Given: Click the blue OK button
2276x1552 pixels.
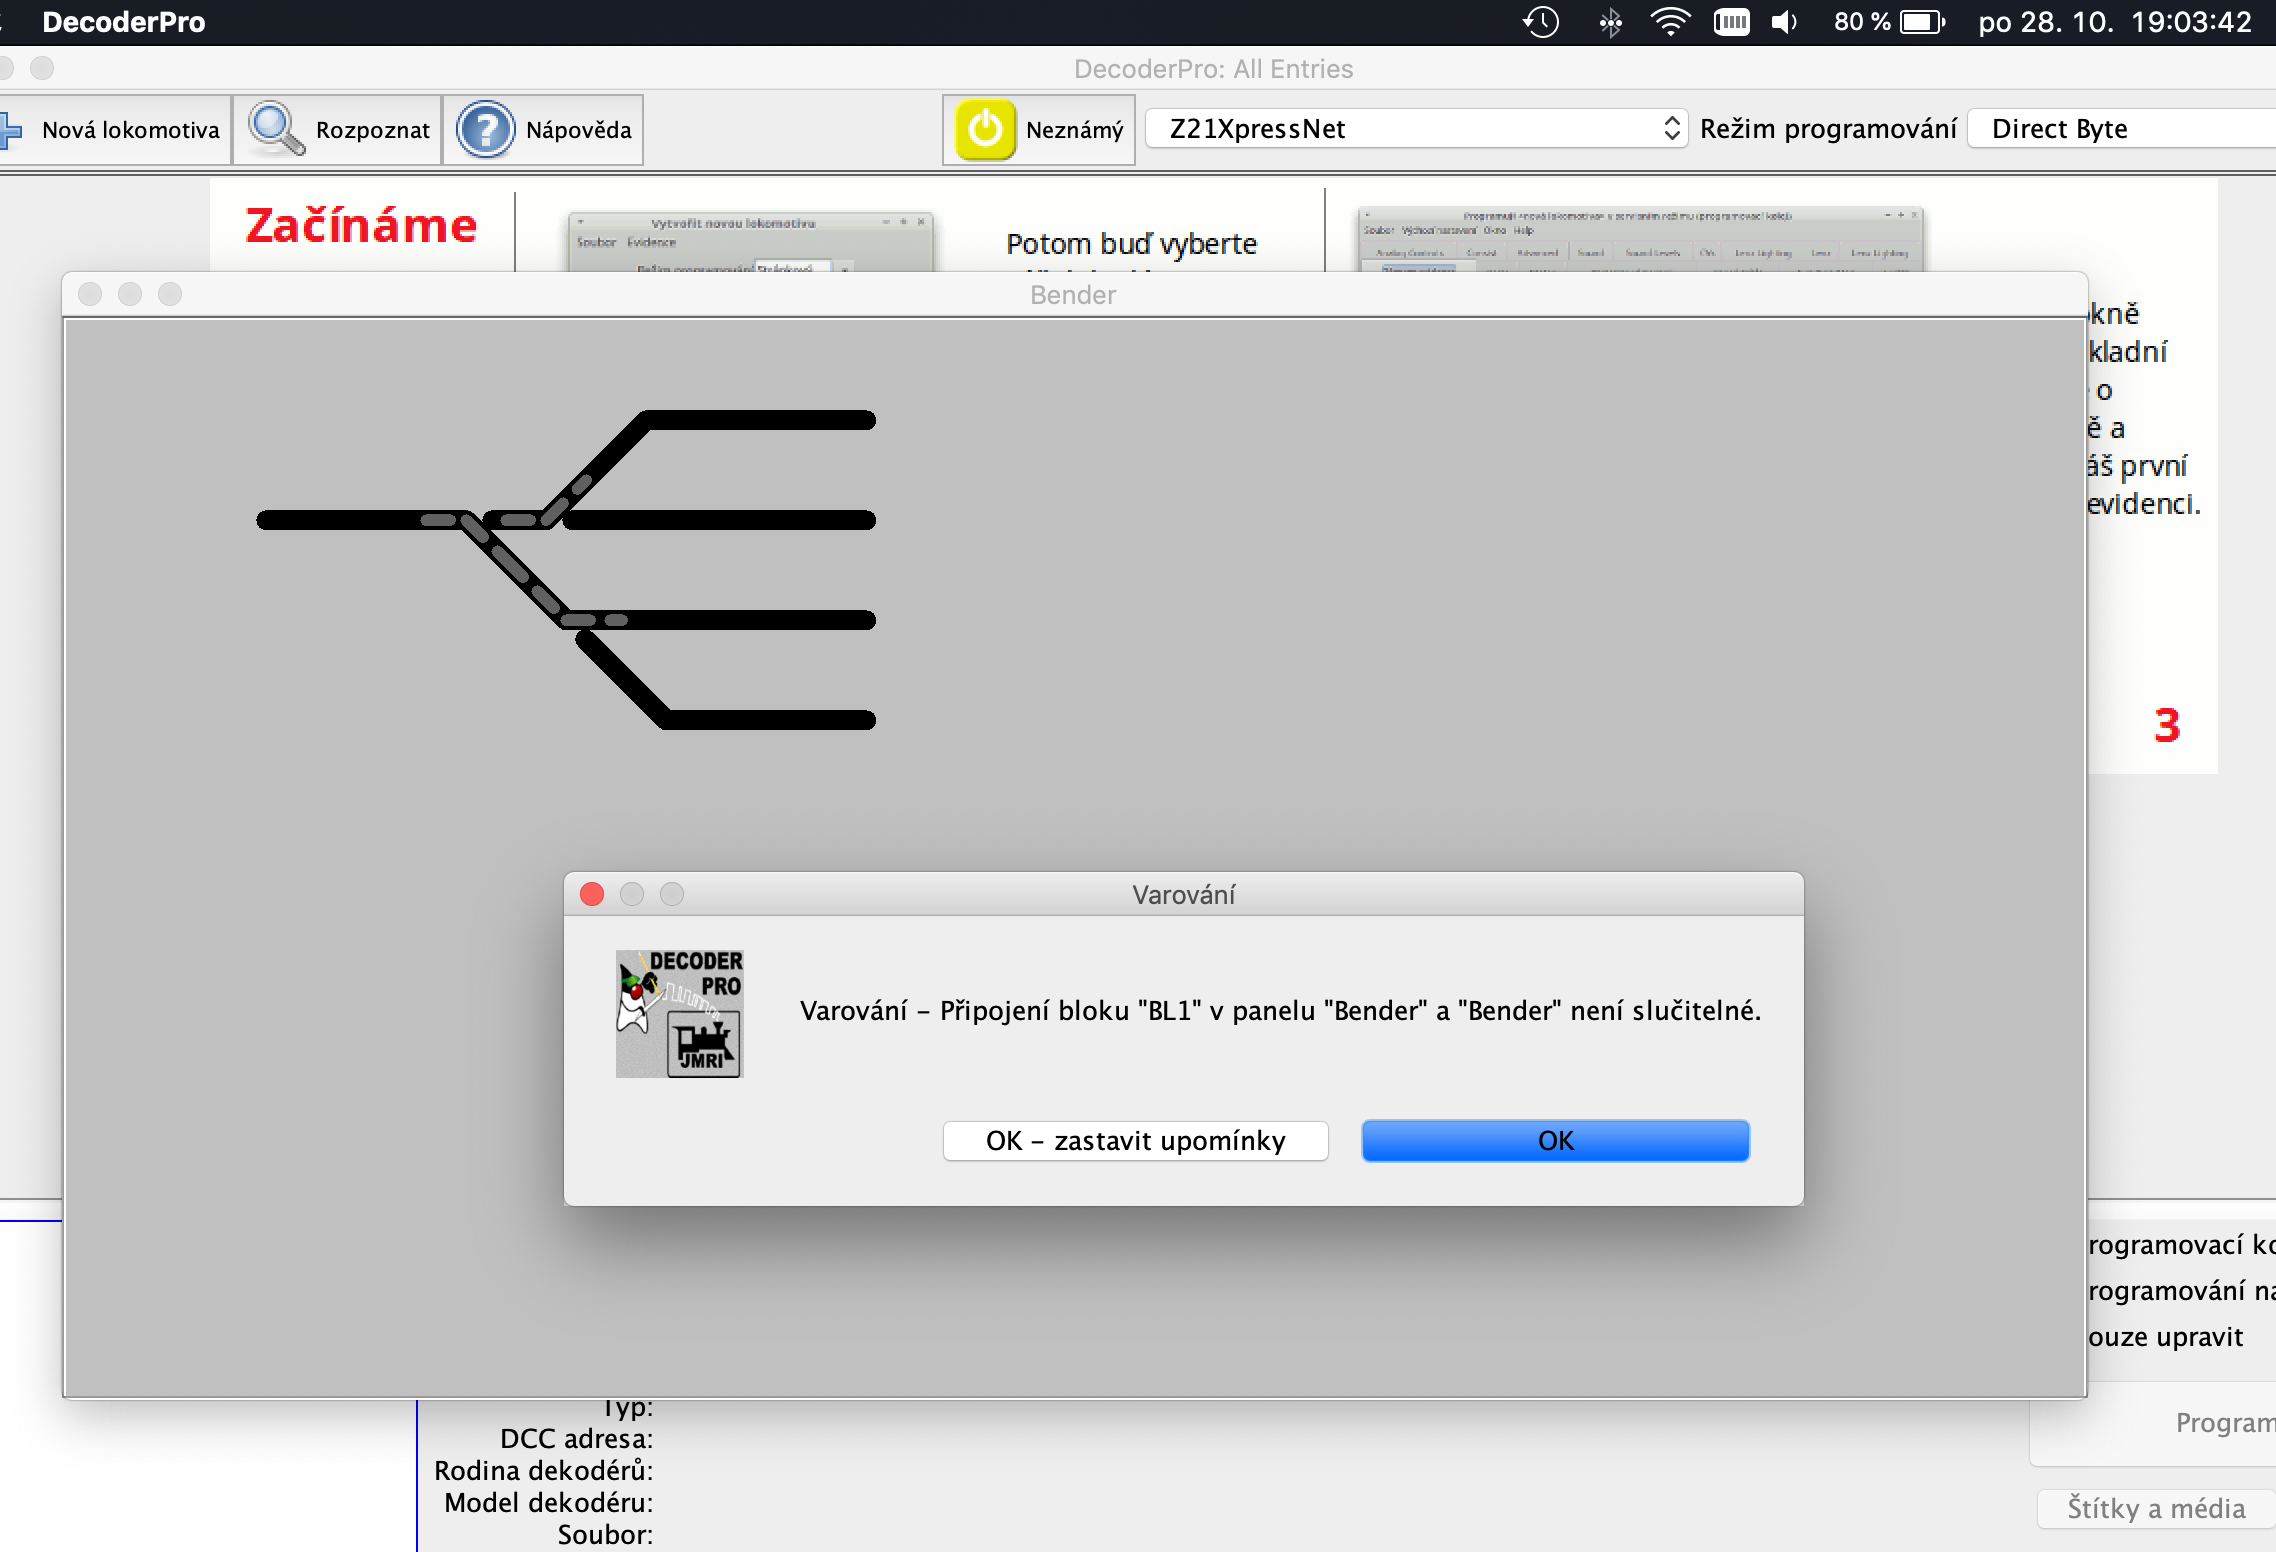Looking at the screenshot, I should (x=1555, y=1141).
